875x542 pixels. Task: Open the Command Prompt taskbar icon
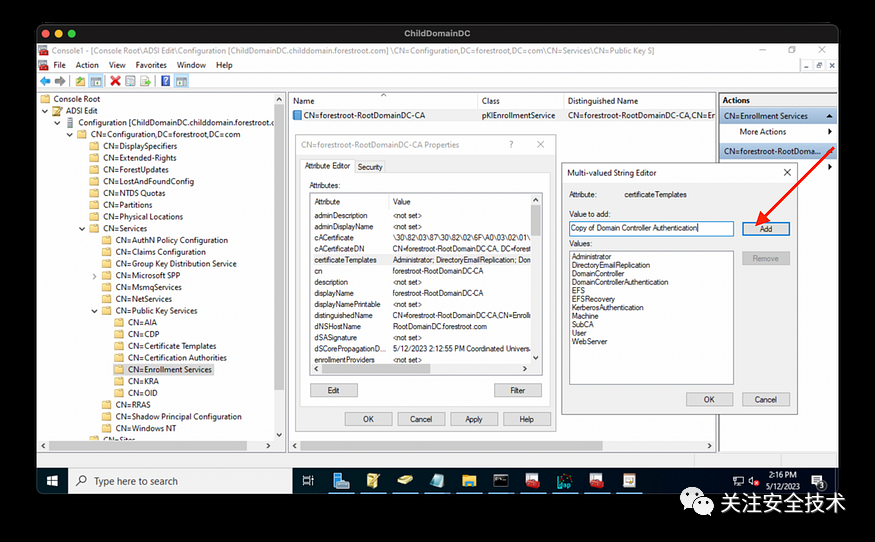coord(501,481)
